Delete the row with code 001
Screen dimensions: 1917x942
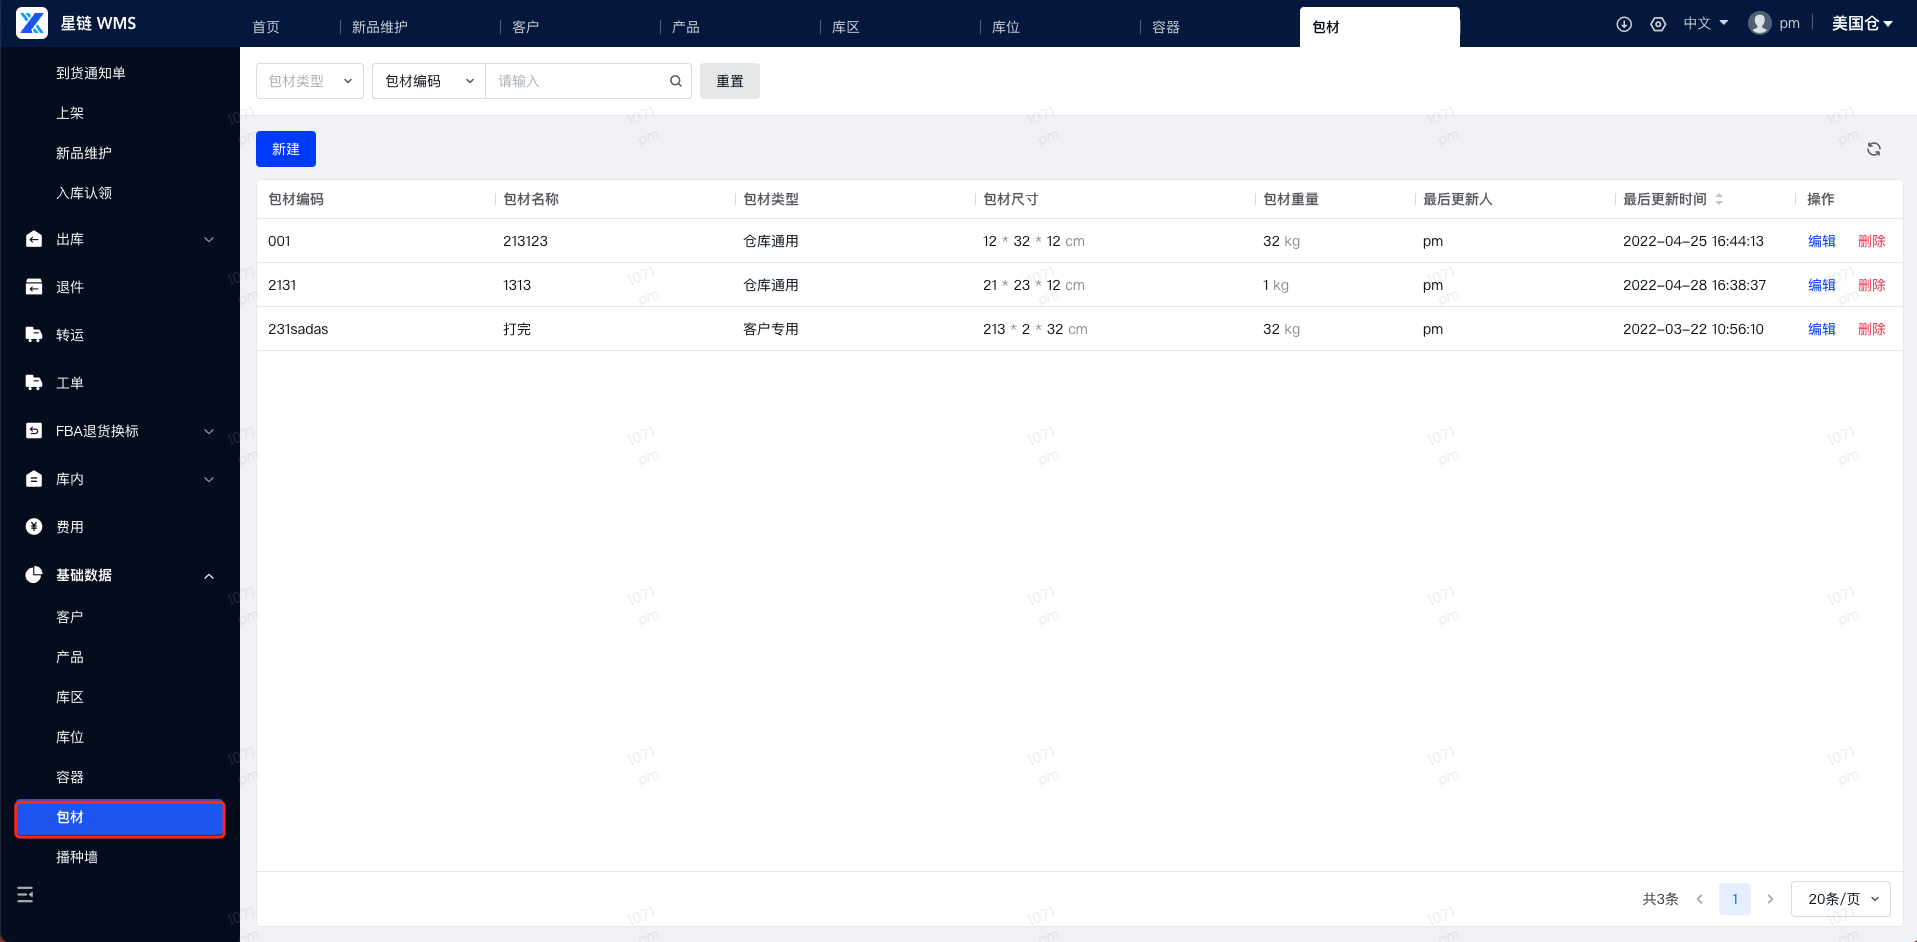point(1872,241)
